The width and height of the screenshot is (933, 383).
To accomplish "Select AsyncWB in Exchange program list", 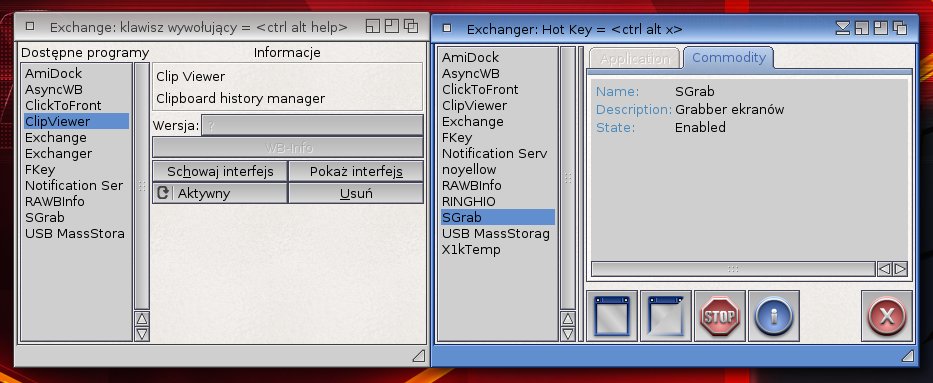I will pyautogui.click(x=76, y=89).
